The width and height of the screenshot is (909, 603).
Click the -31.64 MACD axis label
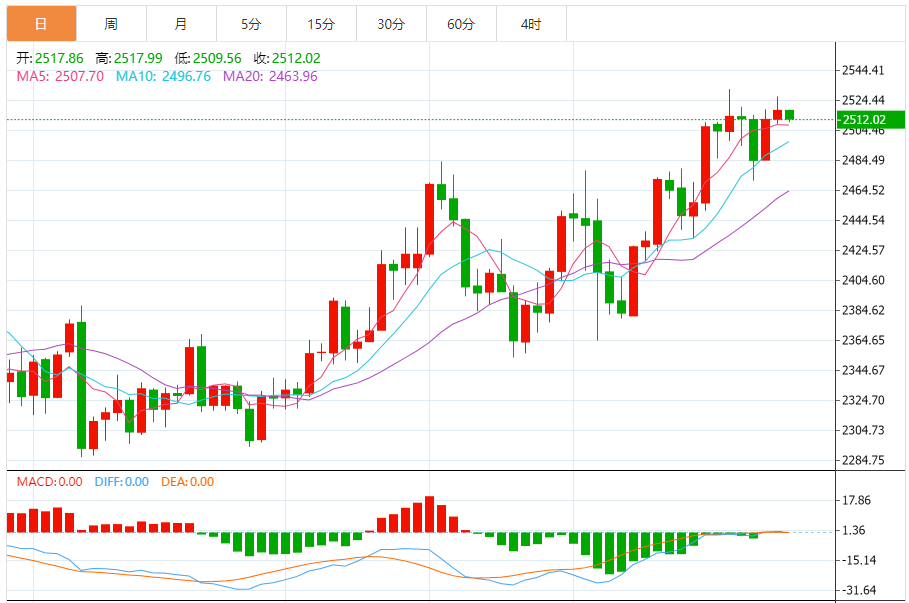[859, 590]
